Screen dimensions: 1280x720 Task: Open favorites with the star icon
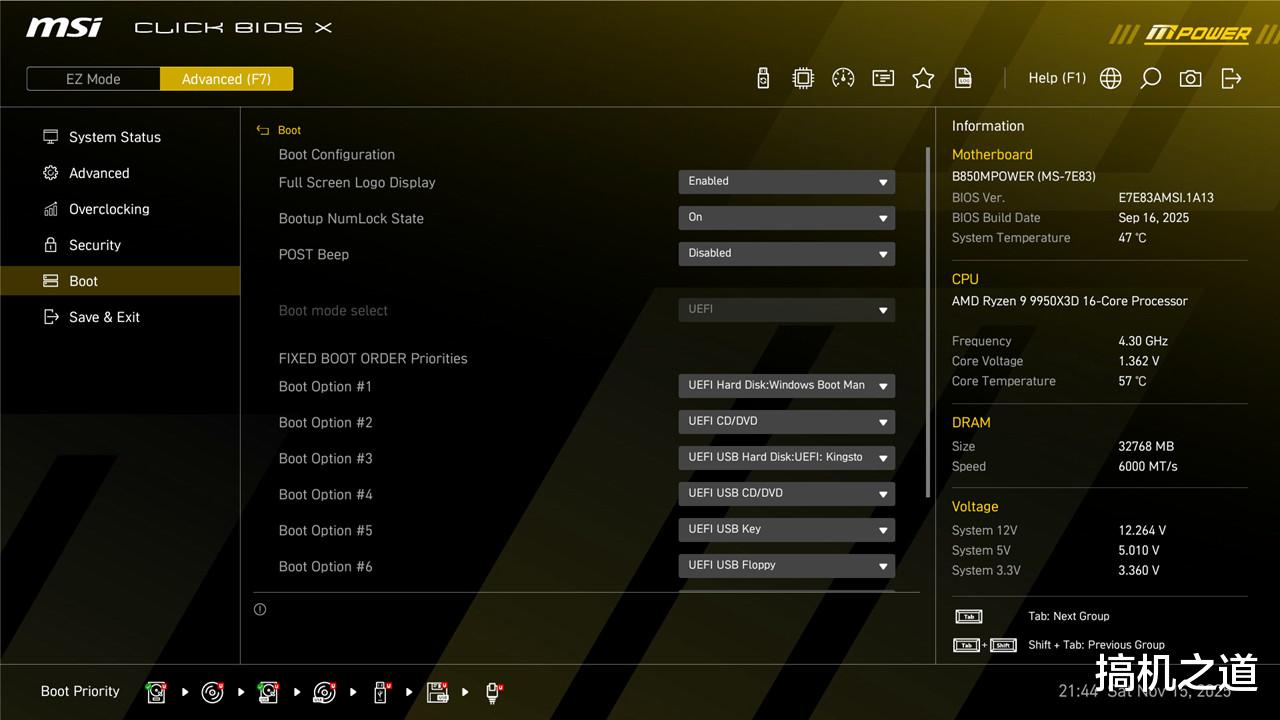[923, 78]
